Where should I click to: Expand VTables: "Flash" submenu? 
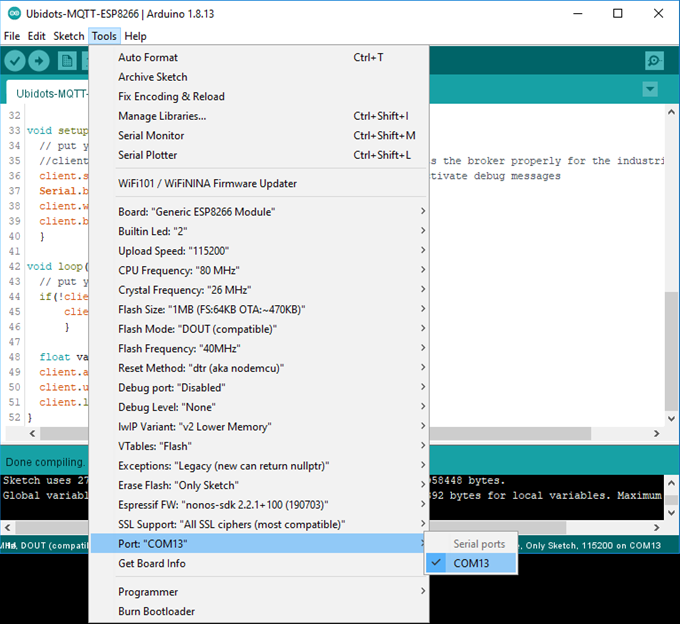[259, 446]
